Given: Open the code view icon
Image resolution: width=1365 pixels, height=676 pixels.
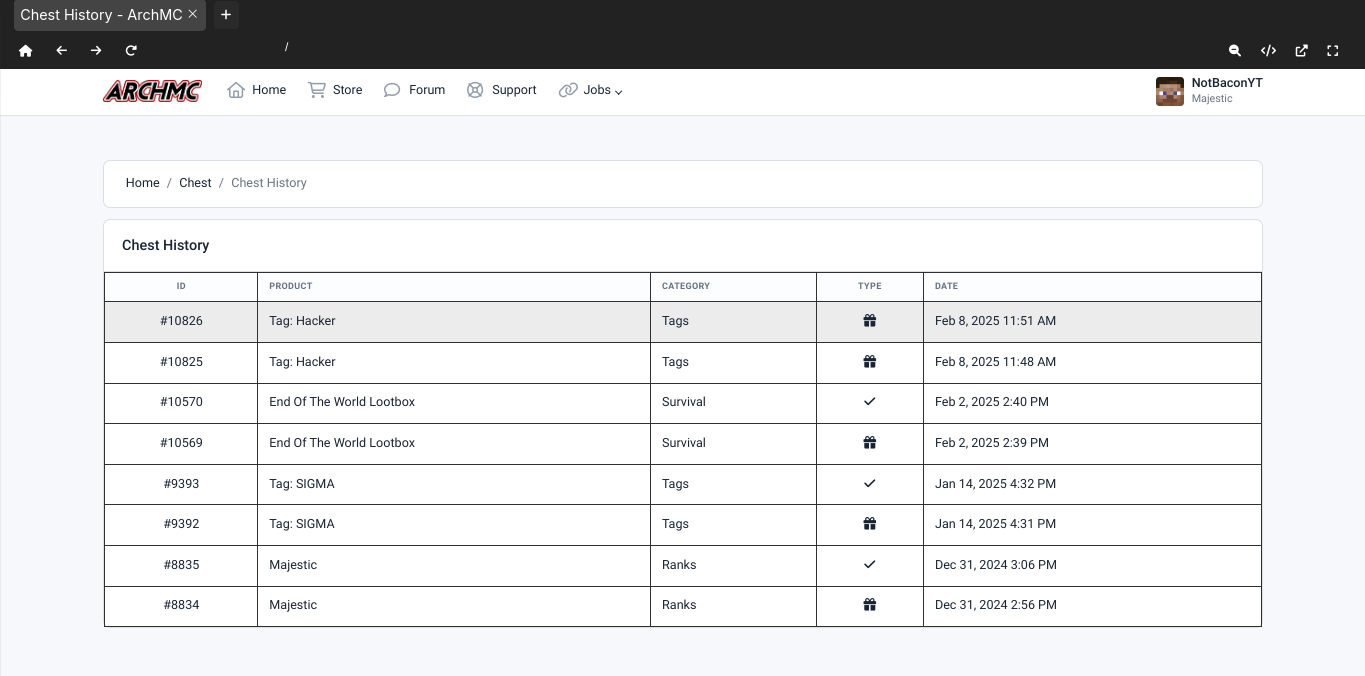Looking at the screenshot, I should [1268, 50].
